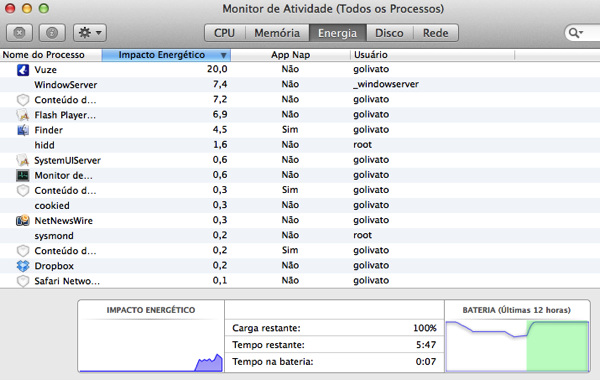The image size is (600, 380).
Task: Click the Vuze app icon
Action: [x=23, y=70]
